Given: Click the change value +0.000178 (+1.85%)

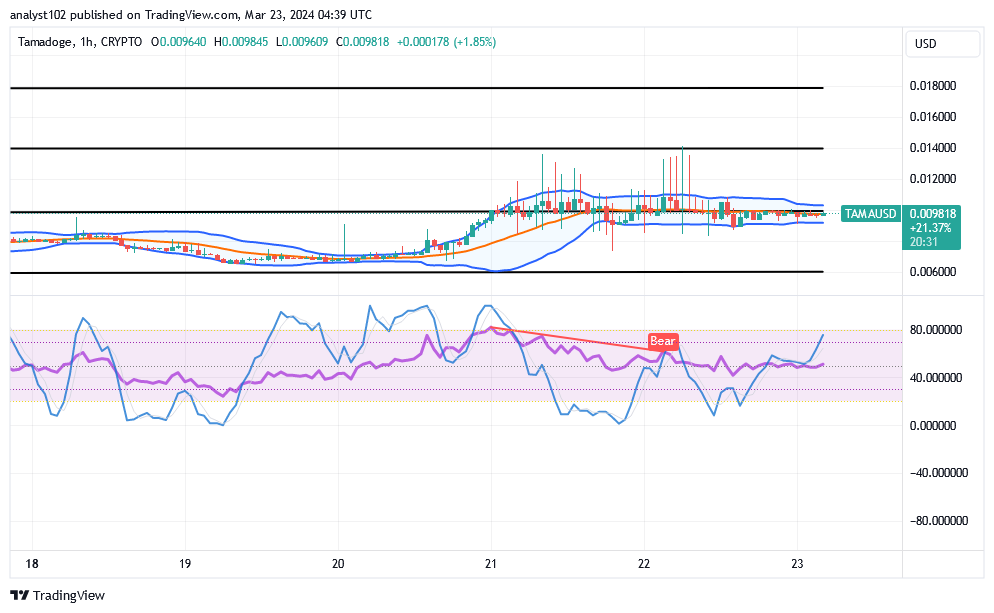Looking at the screenshot, I should coord(446,42).
